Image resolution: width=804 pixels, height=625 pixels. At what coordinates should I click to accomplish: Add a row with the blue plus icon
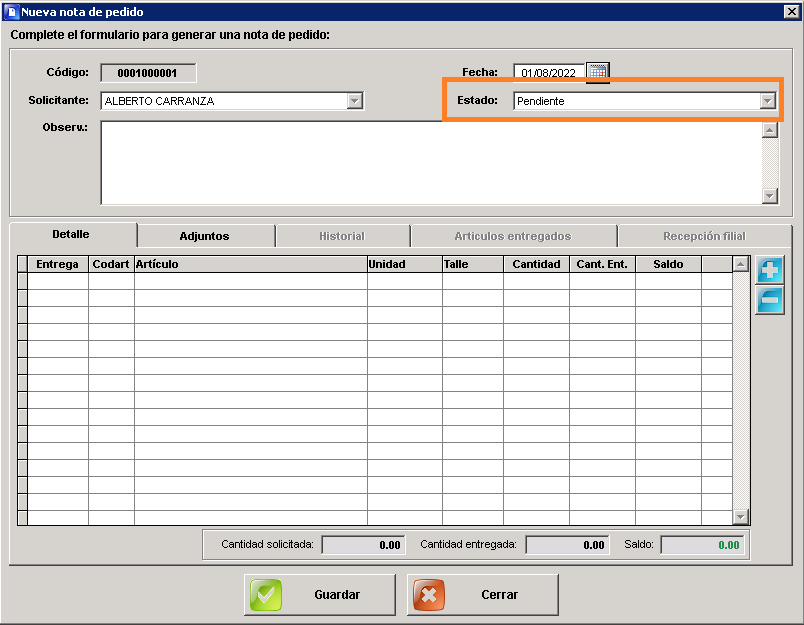pos(770,270)
